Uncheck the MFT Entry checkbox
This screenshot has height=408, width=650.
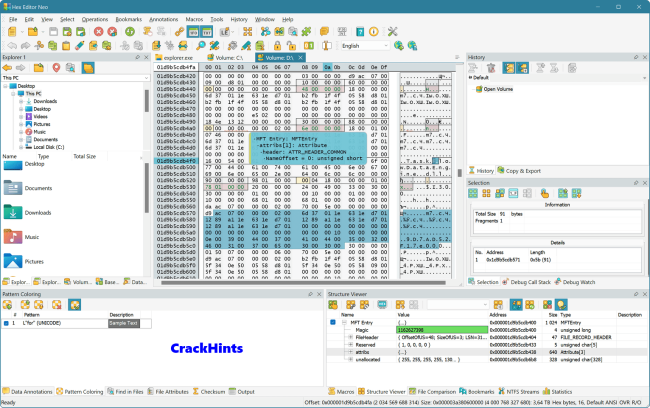click(x=333, y=322)
